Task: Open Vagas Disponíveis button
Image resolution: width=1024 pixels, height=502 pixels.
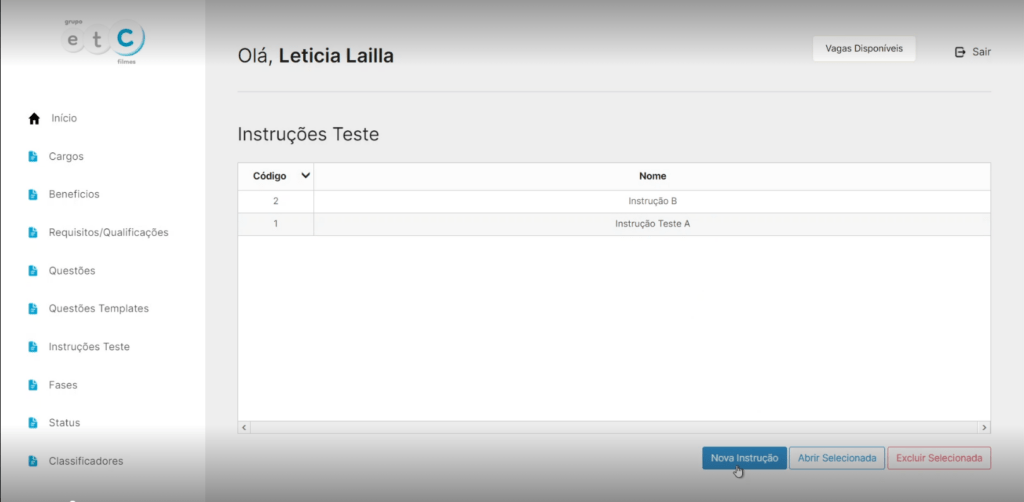Action: pos(863,48)
